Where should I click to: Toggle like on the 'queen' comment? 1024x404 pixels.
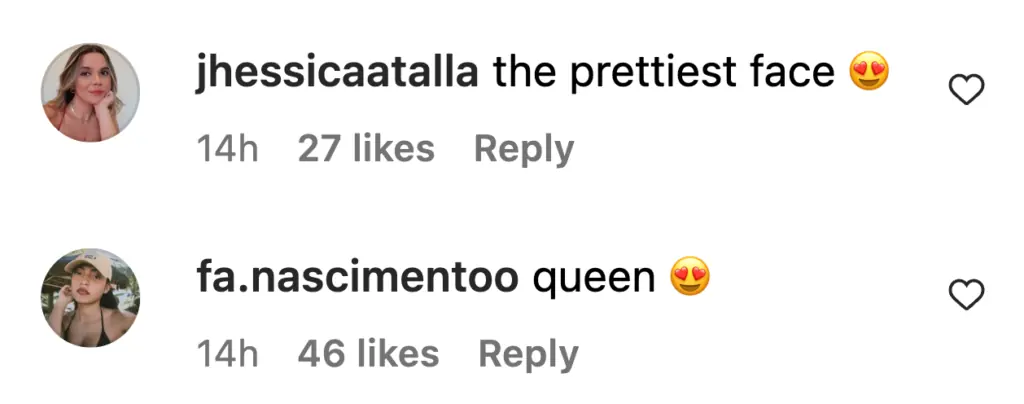[x=966, y=295]
